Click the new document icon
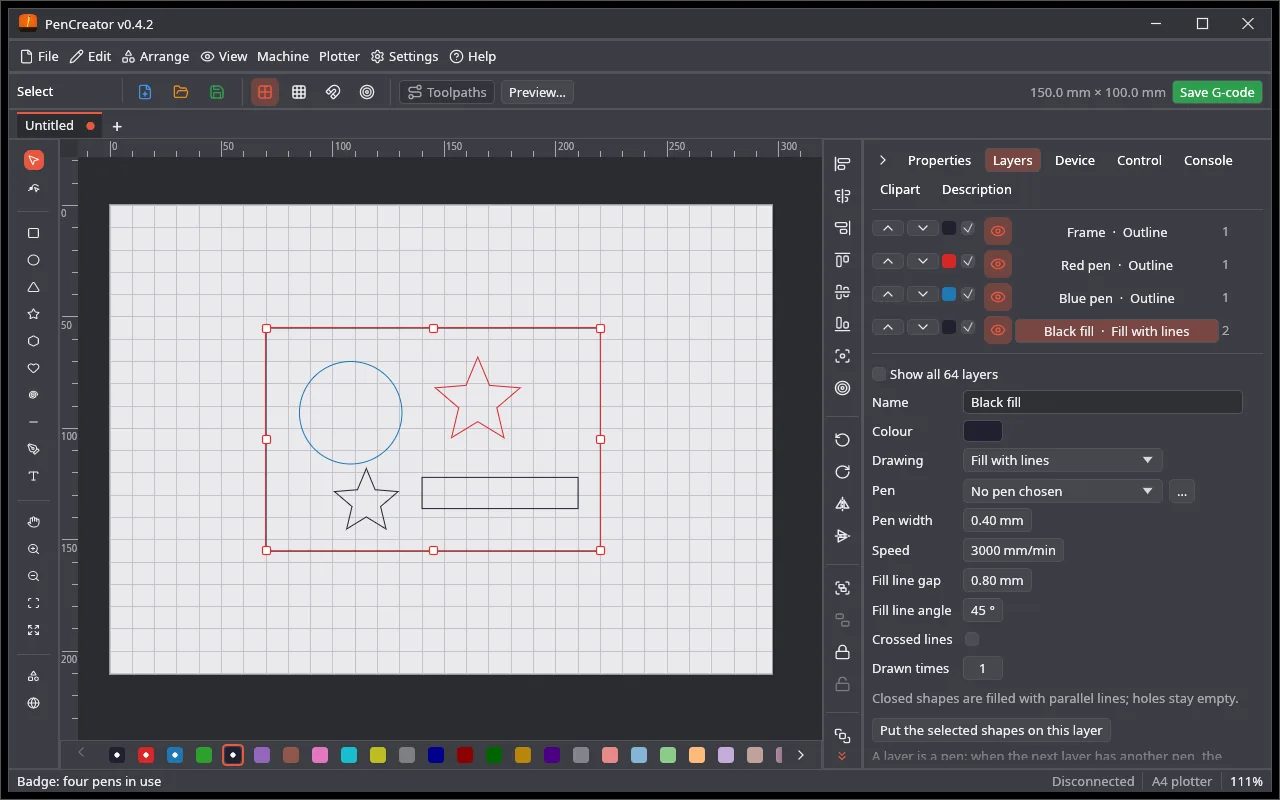 [145, 92]
